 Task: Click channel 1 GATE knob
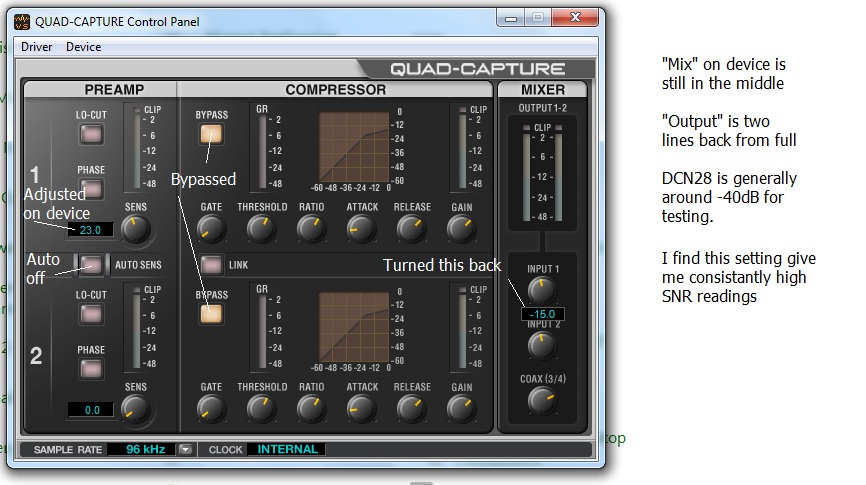click(x=211, y=229)
